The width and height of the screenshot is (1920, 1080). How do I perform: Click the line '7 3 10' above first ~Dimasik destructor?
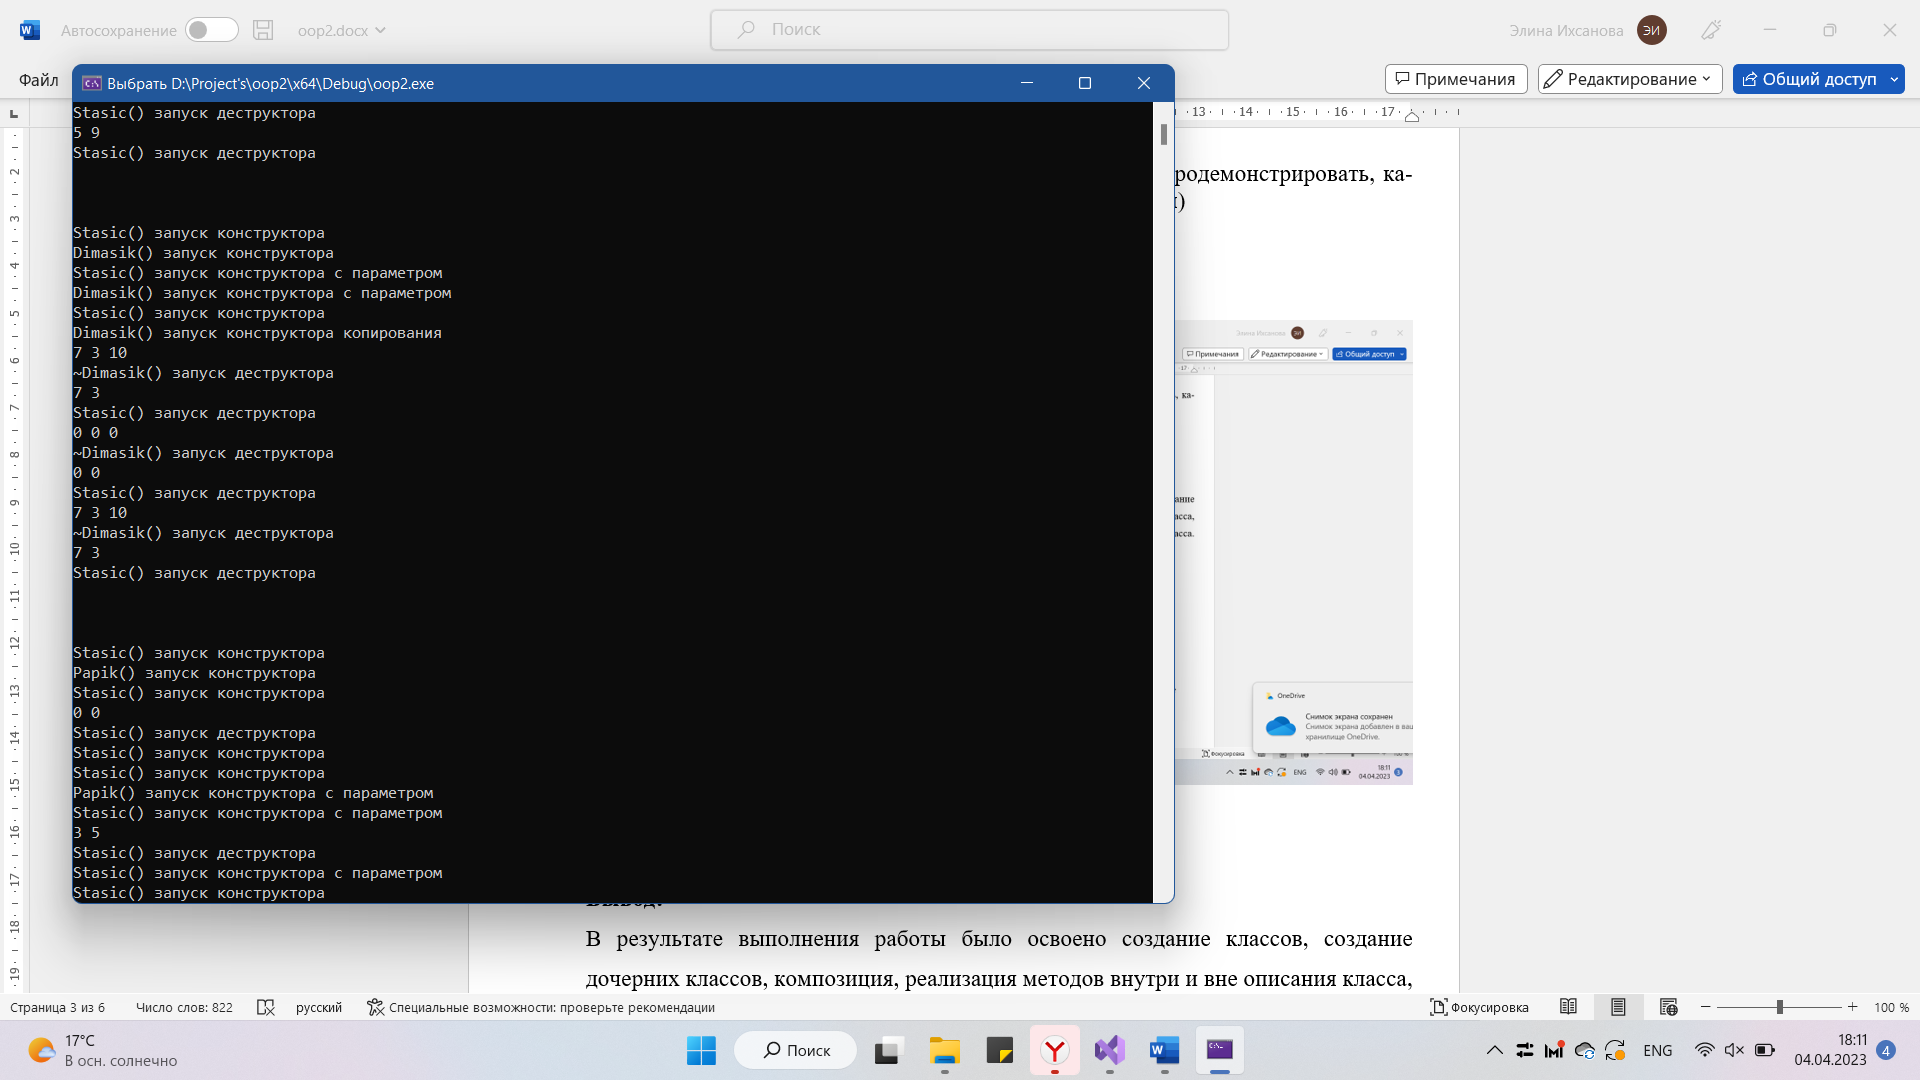100,353
